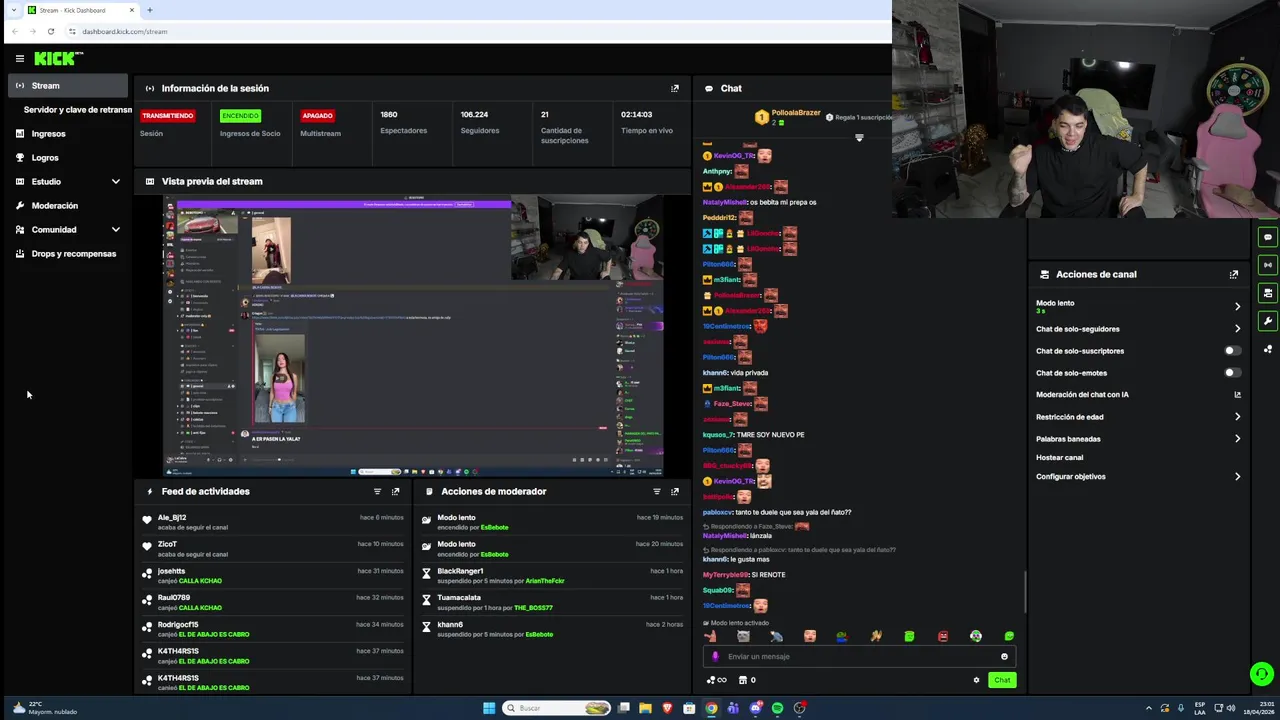The width and height of the screenshot is (1280, 720).
Task: Open Windows Start button on taskbar
Action: (489, 708)
